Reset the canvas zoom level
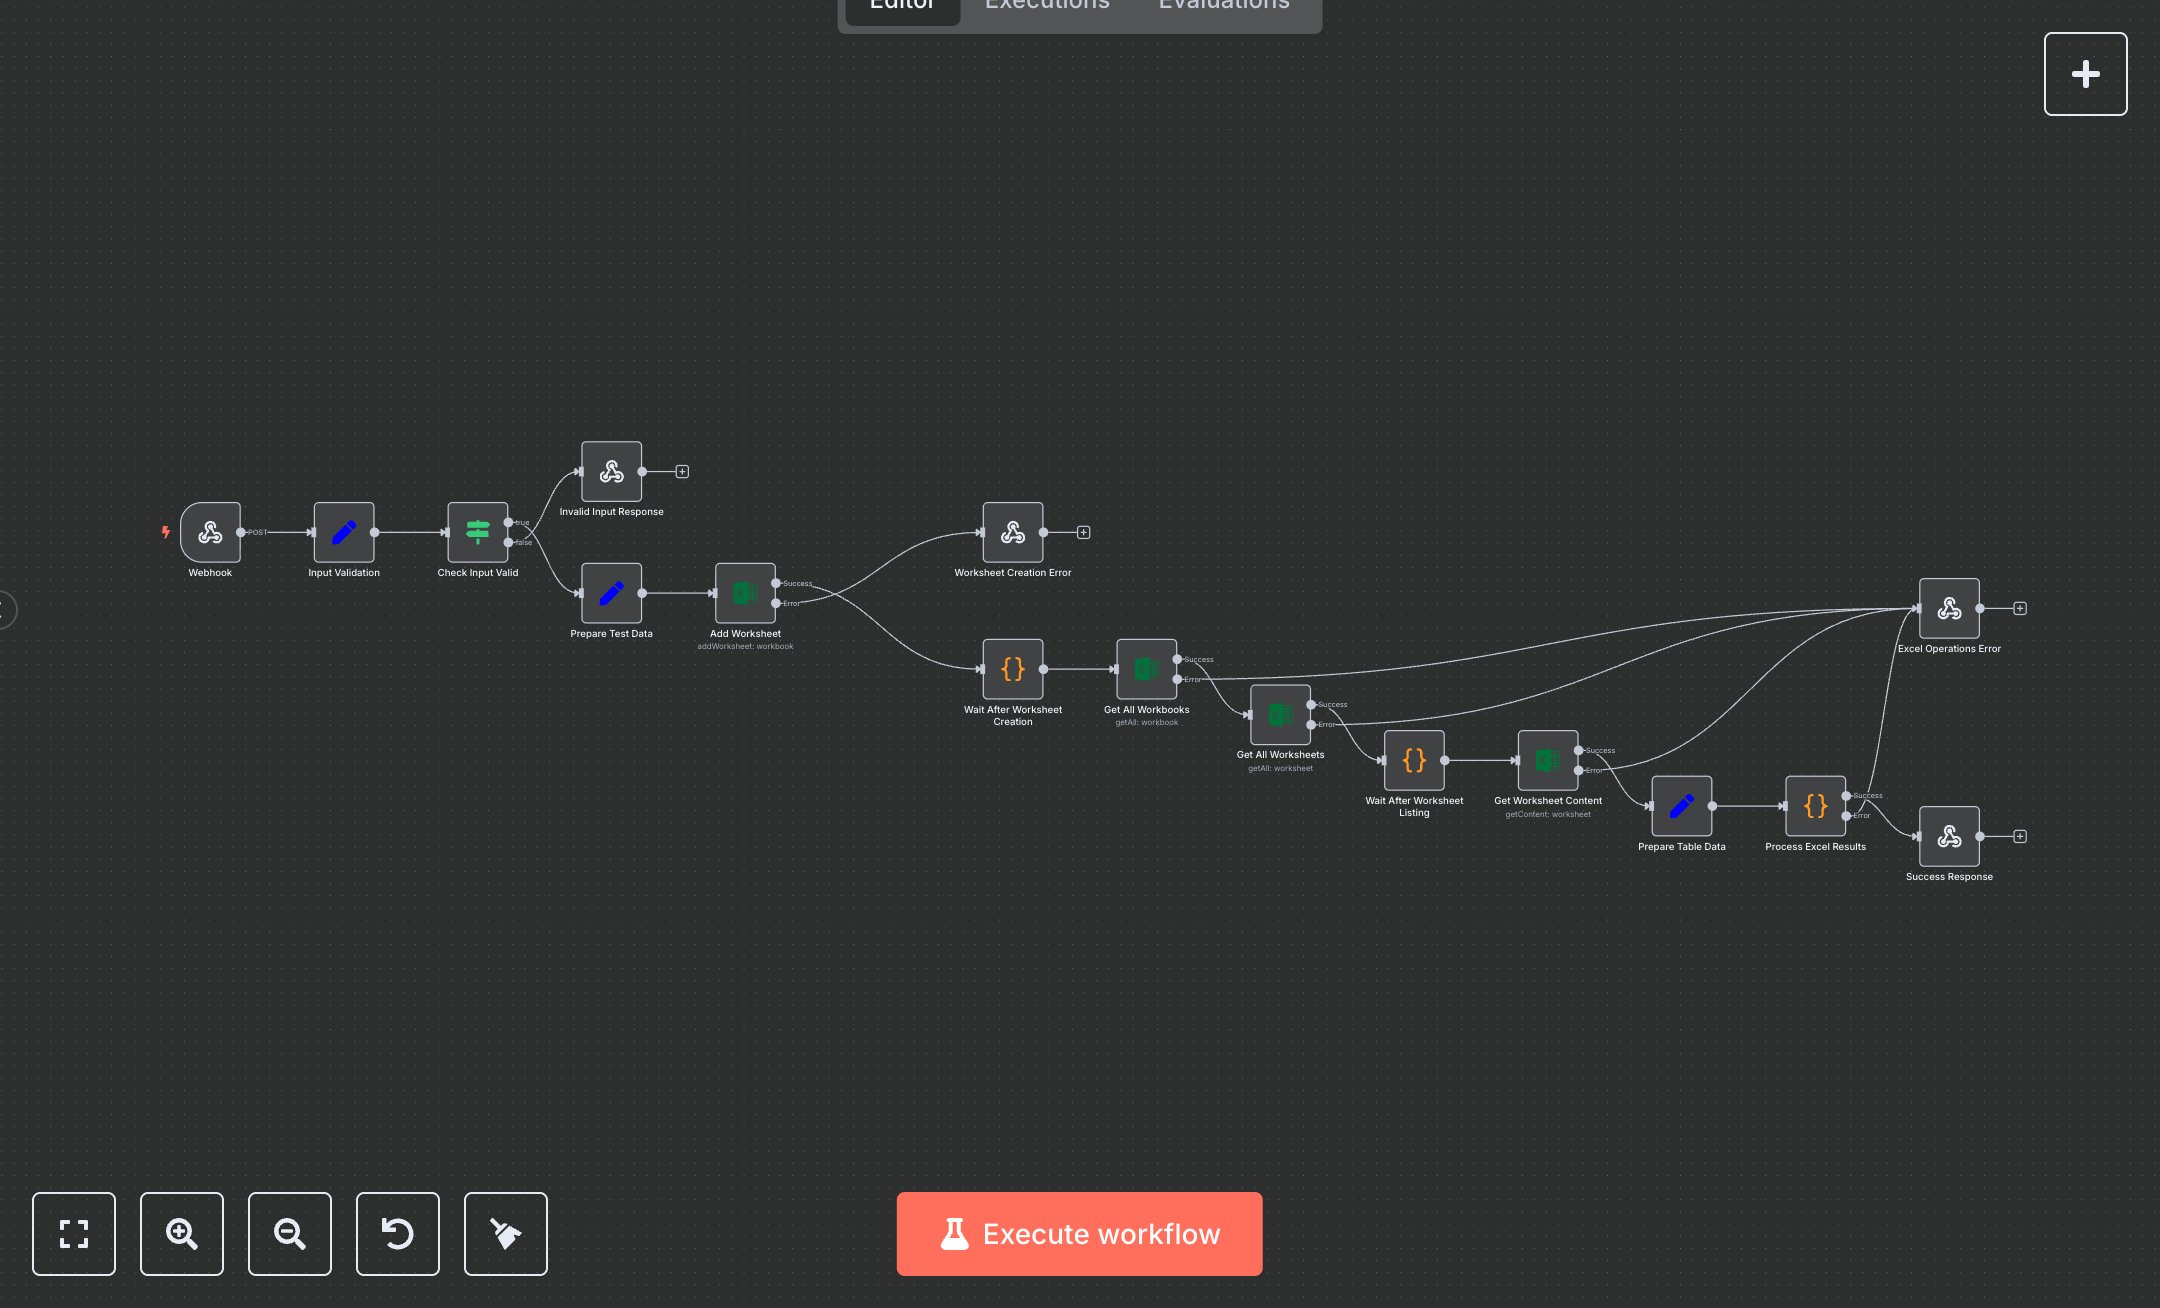The height and width of the screenshot is (1308, 2160). (398, 1234)
